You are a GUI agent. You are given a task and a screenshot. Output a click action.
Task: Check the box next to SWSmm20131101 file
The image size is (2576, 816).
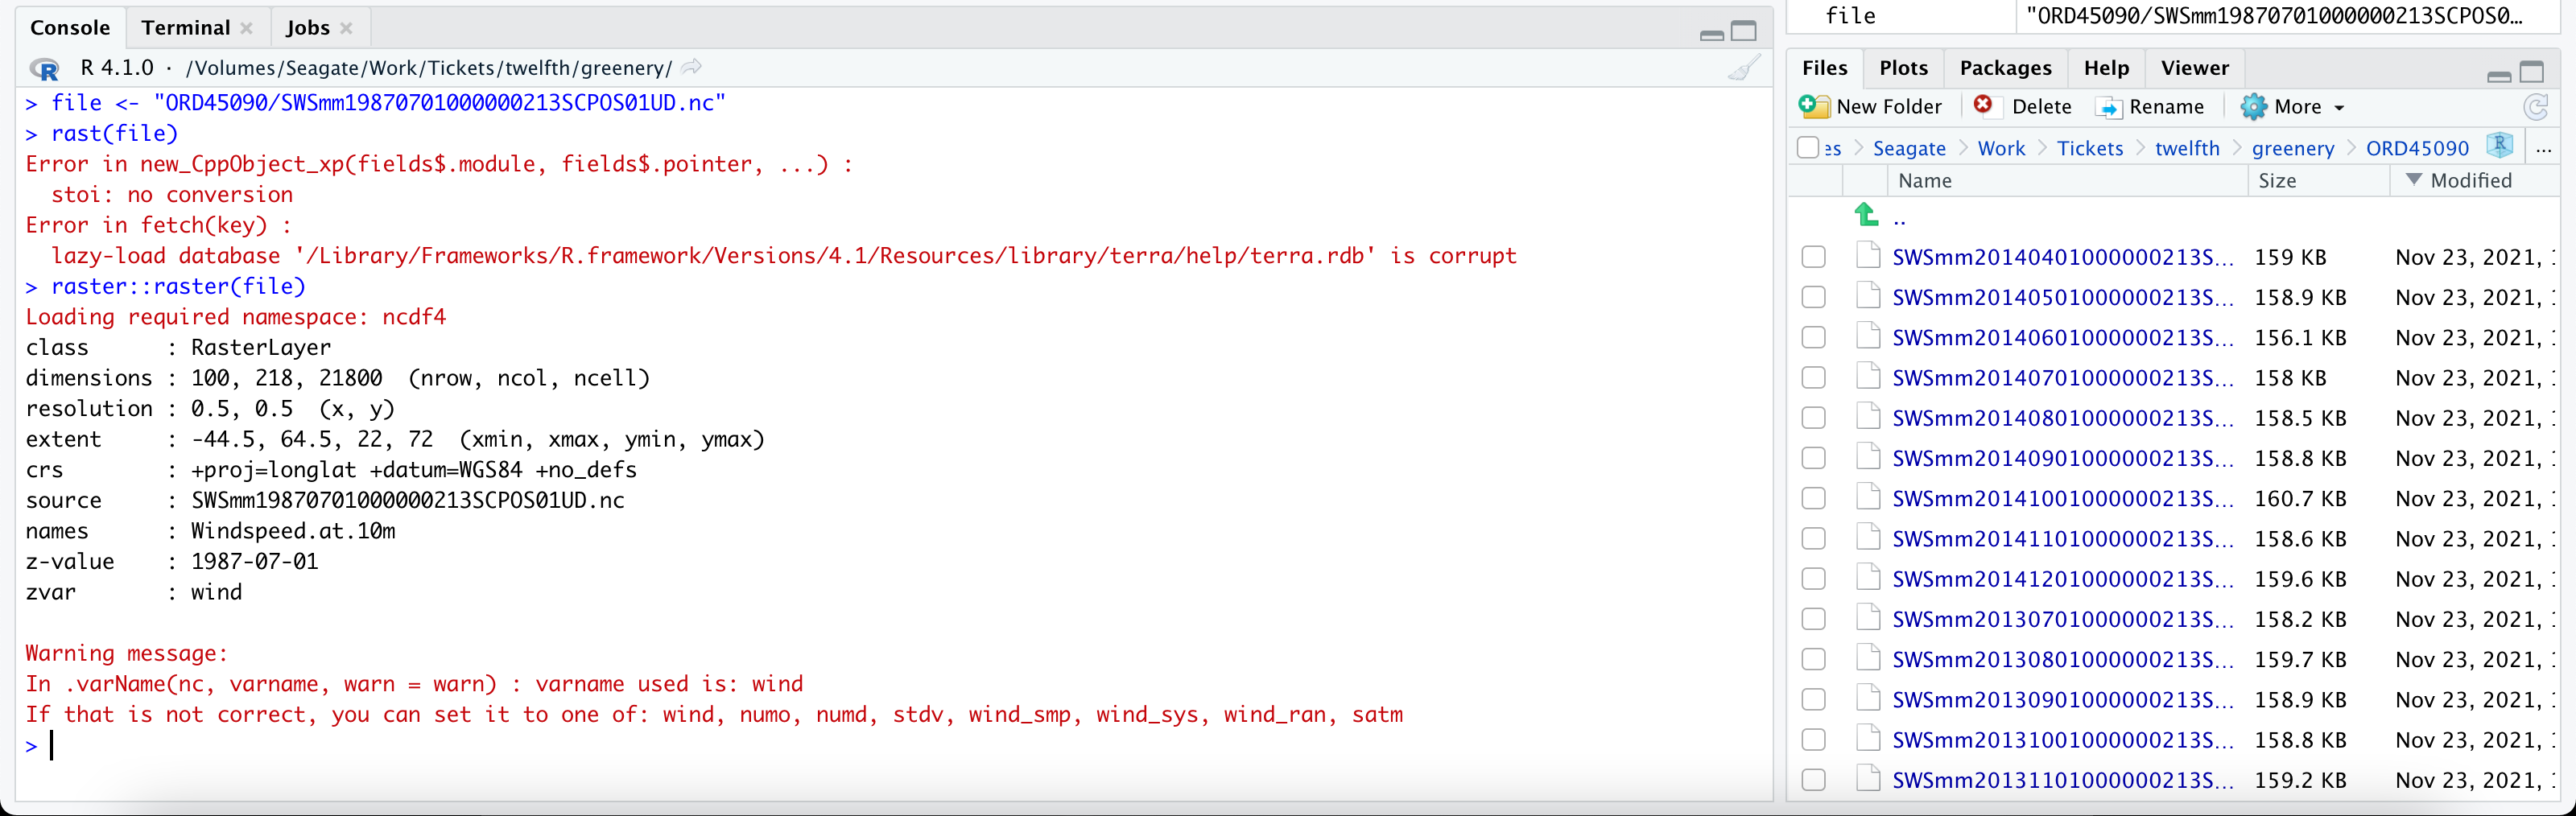(1814, 780)
